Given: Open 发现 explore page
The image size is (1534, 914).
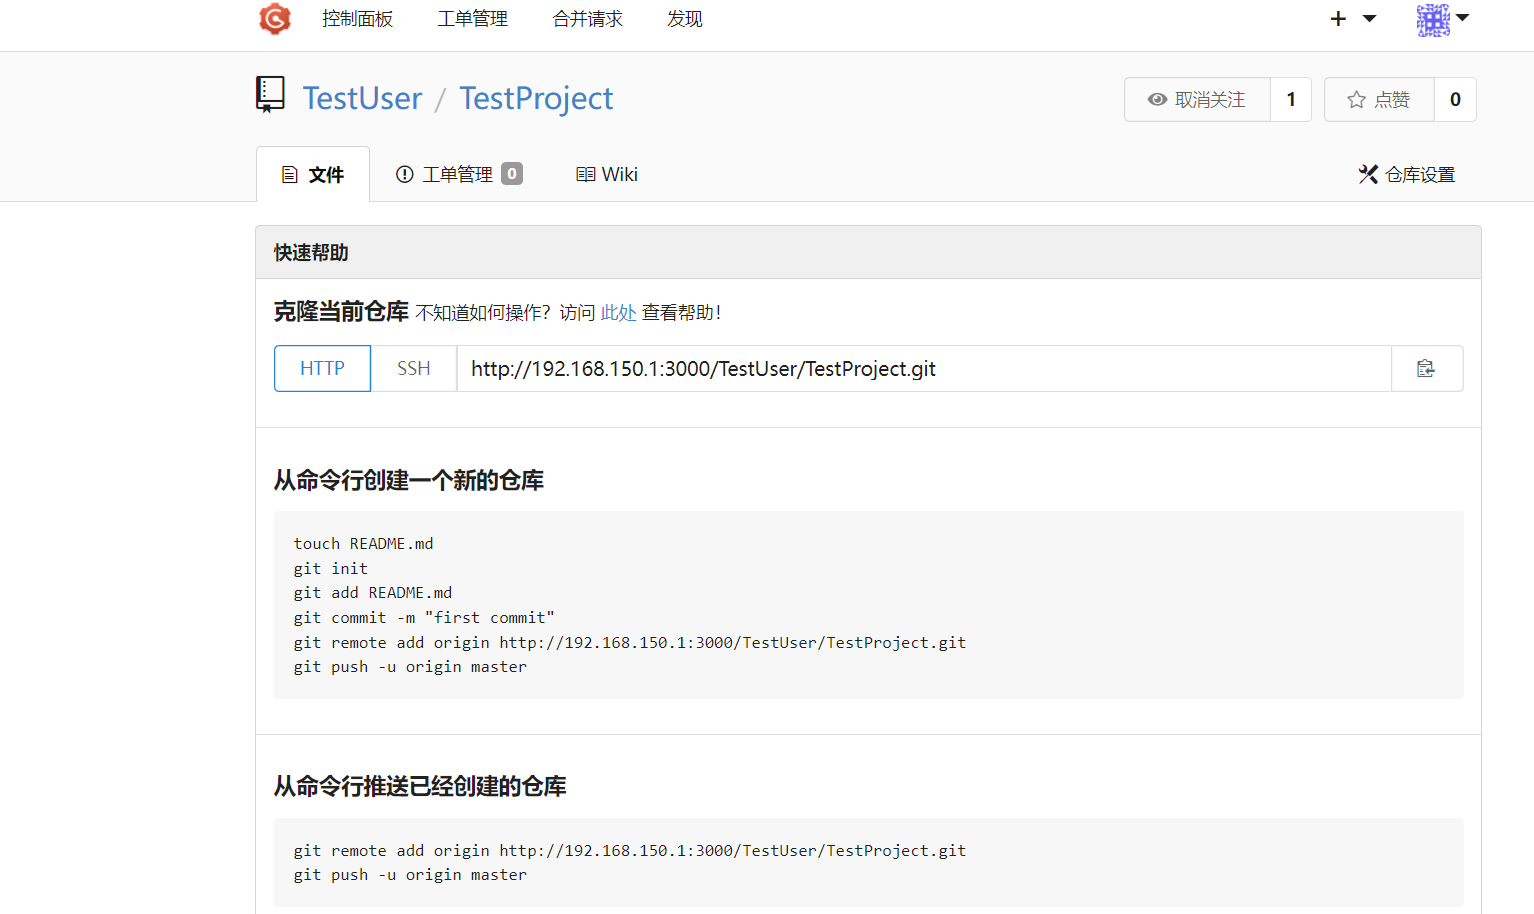Looking at the screenshot, I should pos(685,19).
